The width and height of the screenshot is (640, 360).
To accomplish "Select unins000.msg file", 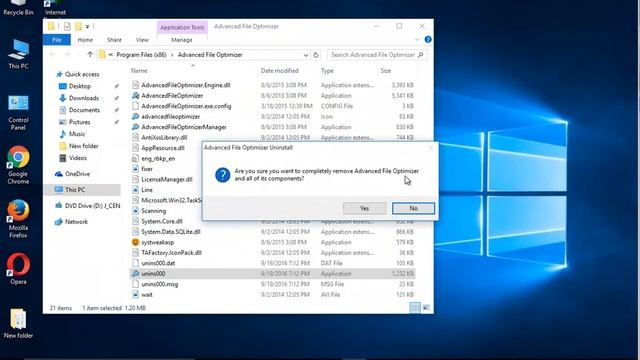I will [x=160, y=284].
